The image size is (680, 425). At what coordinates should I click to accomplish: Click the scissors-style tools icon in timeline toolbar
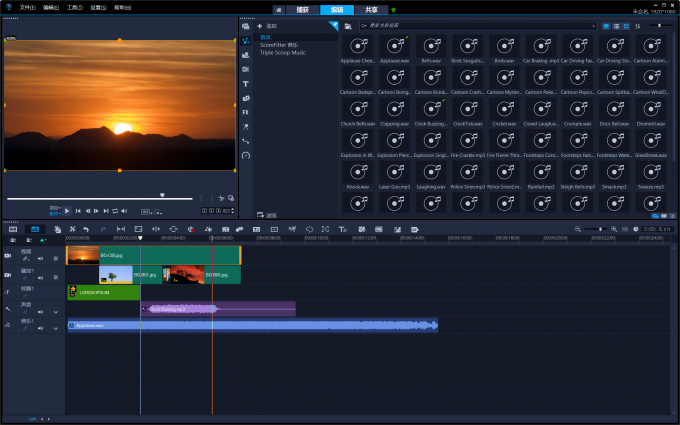coord(72,229)
